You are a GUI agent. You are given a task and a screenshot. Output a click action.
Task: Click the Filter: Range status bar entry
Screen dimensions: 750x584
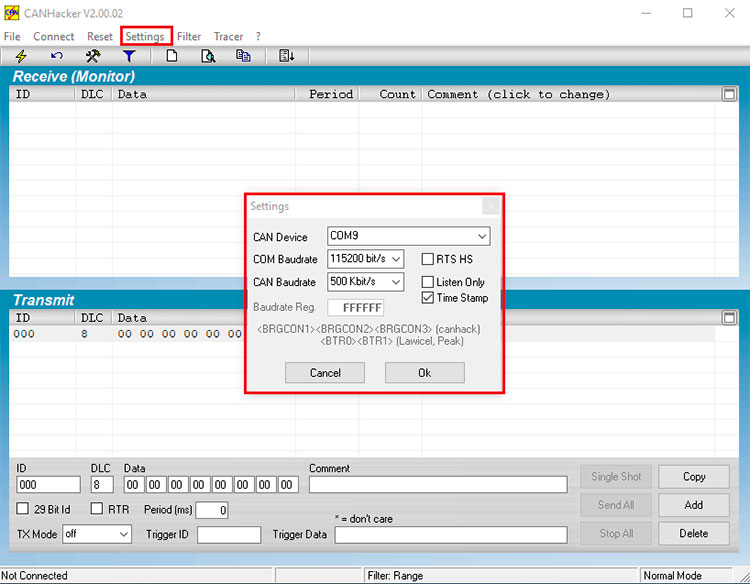(395, 575)
